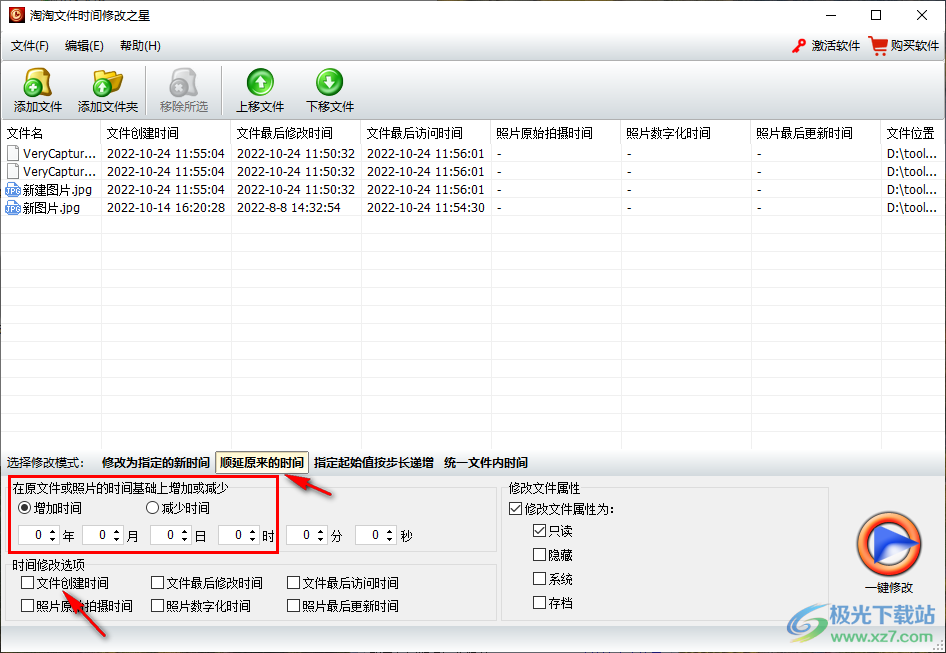Enable the 照片最后更新时间 checkbox
This screenshot has width=946, height=653.
click(294, 605)
